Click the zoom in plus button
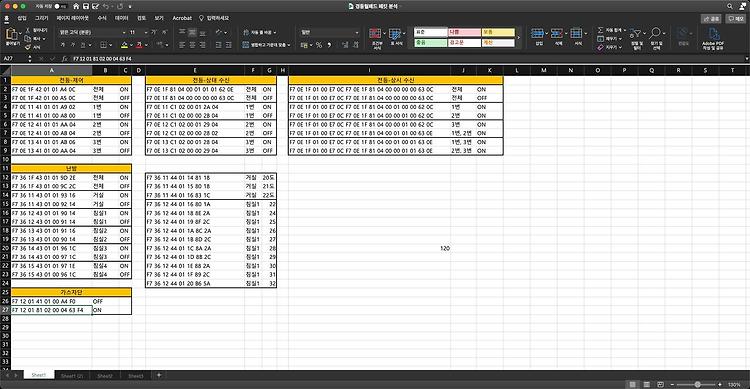The image size is (750, 389). (719, 384)
